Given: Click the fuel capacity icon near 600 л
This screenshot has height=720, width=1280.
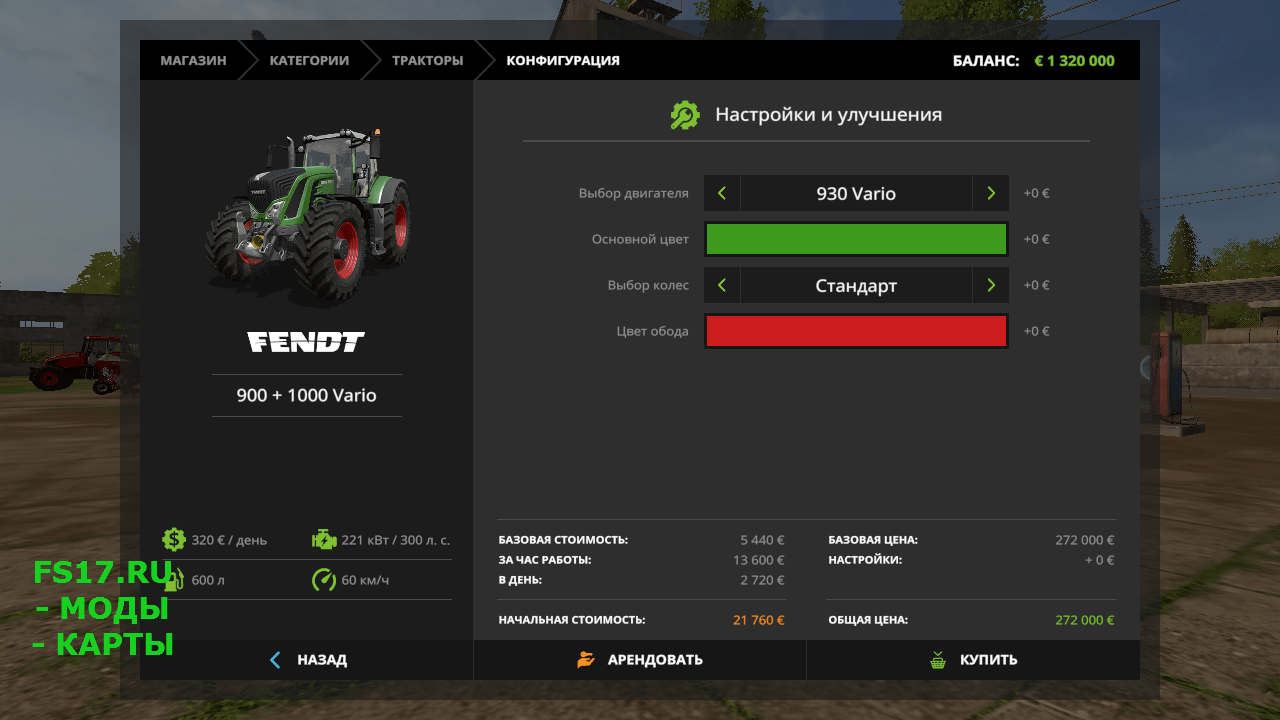Looking at the screenshot, I should point(174,580).
